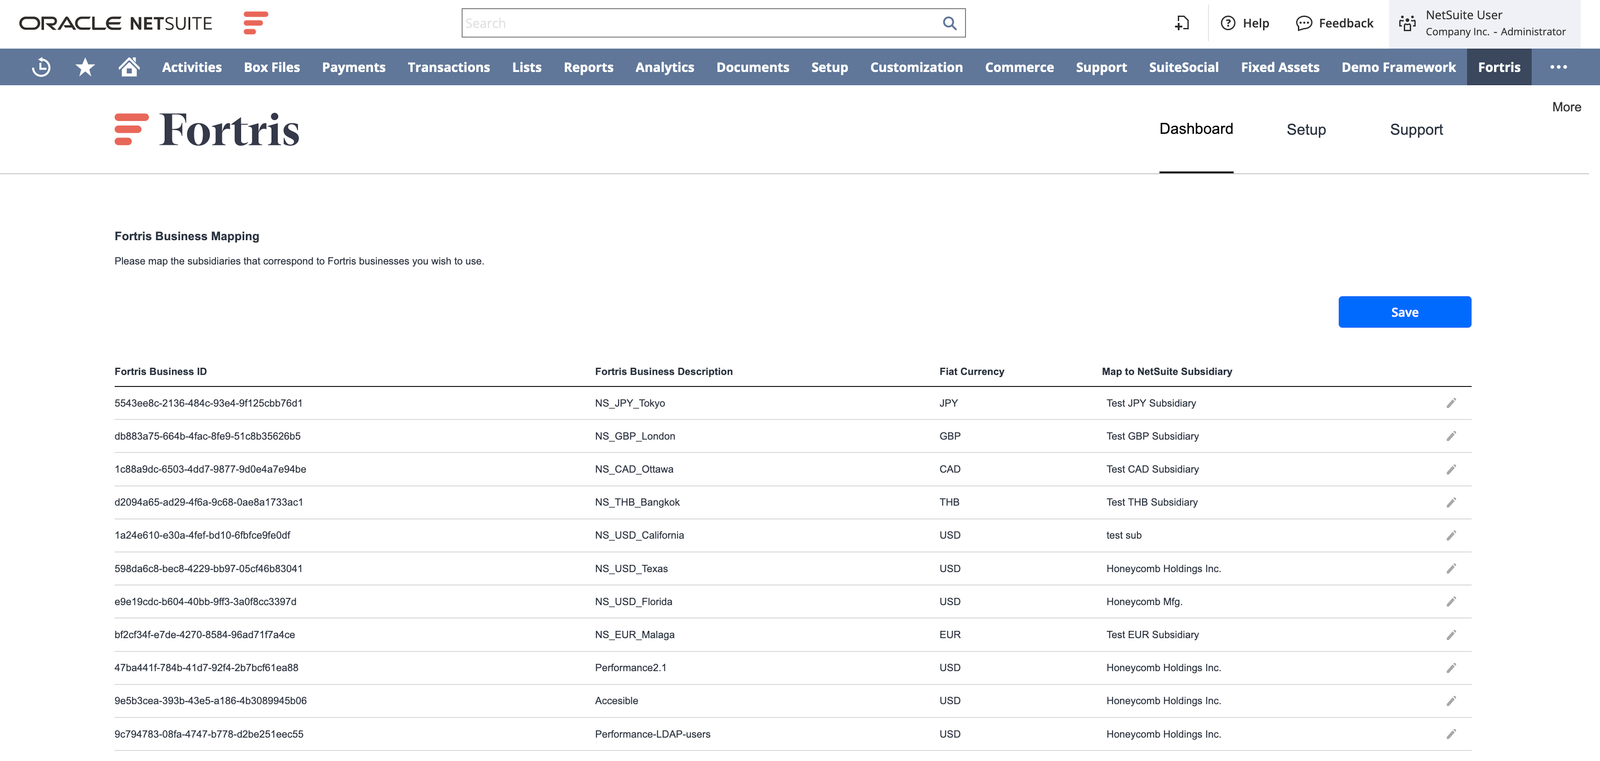Select the Test GBP Subsidiary cell
The width and height of the screenshot is (1600, 761).
tap(1152, 436)
